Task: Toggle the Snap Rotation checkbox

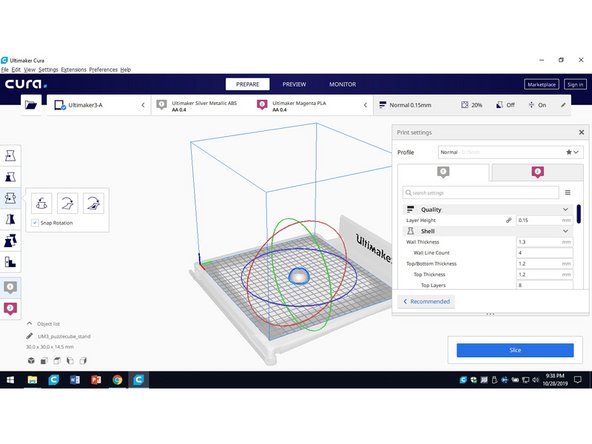Action: (x=35, y=223)
